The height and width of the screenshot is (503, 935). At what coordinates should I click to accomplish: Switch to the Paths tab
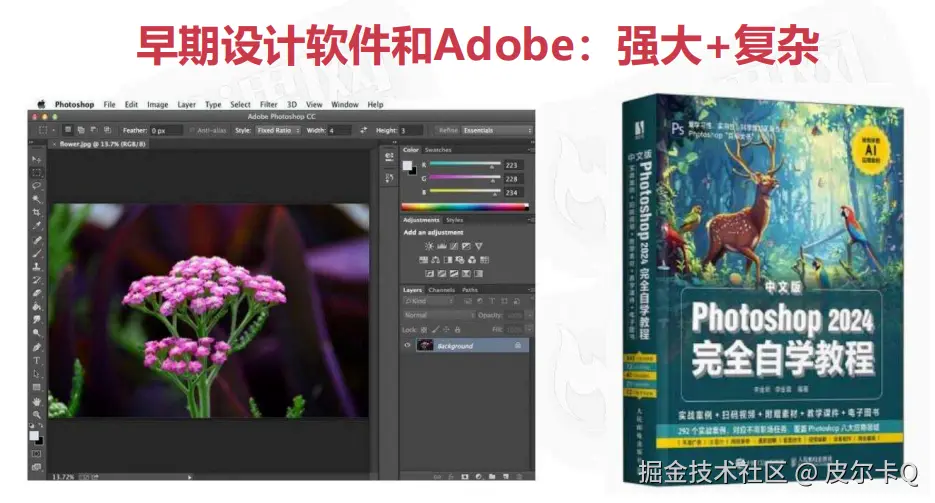[470, 290]
